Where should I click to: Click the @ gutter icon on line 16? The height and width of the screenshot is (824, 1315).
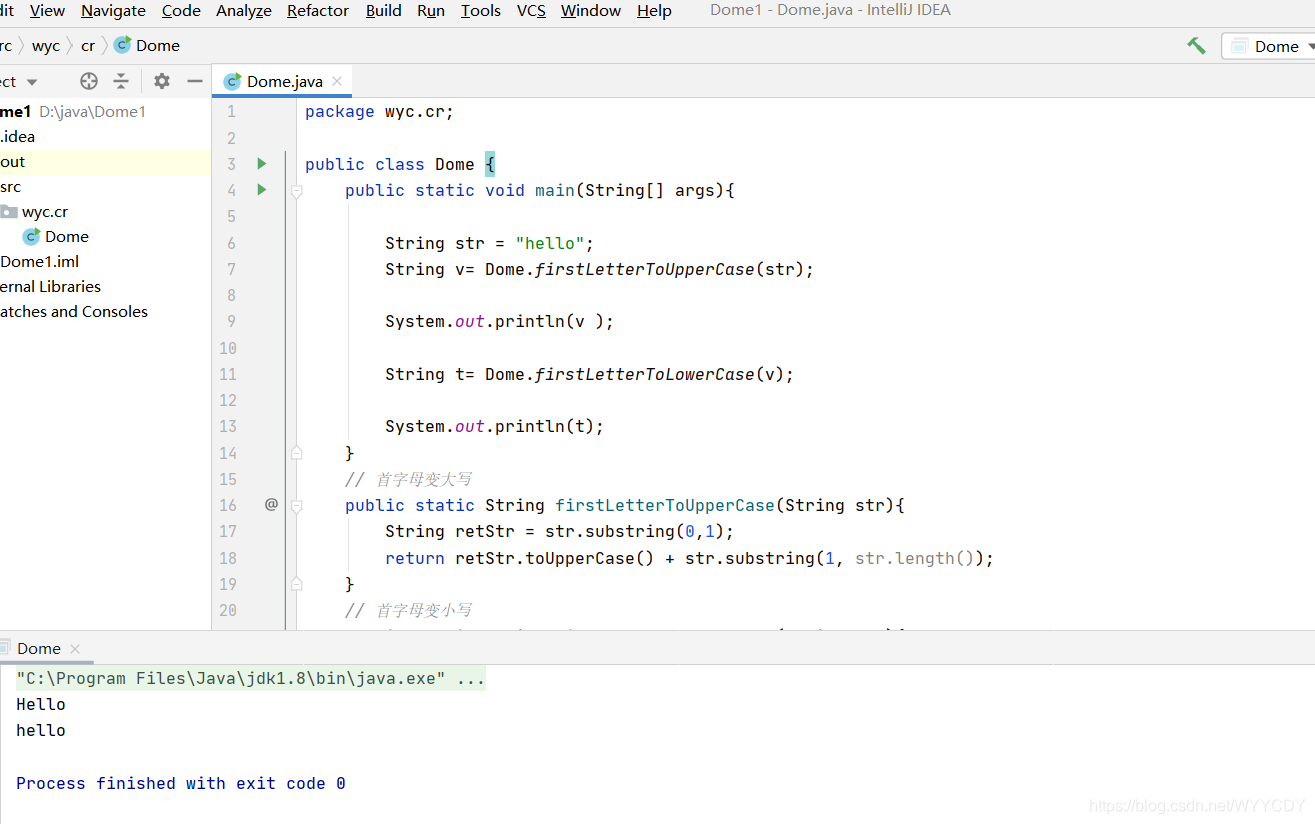(271, 505)
